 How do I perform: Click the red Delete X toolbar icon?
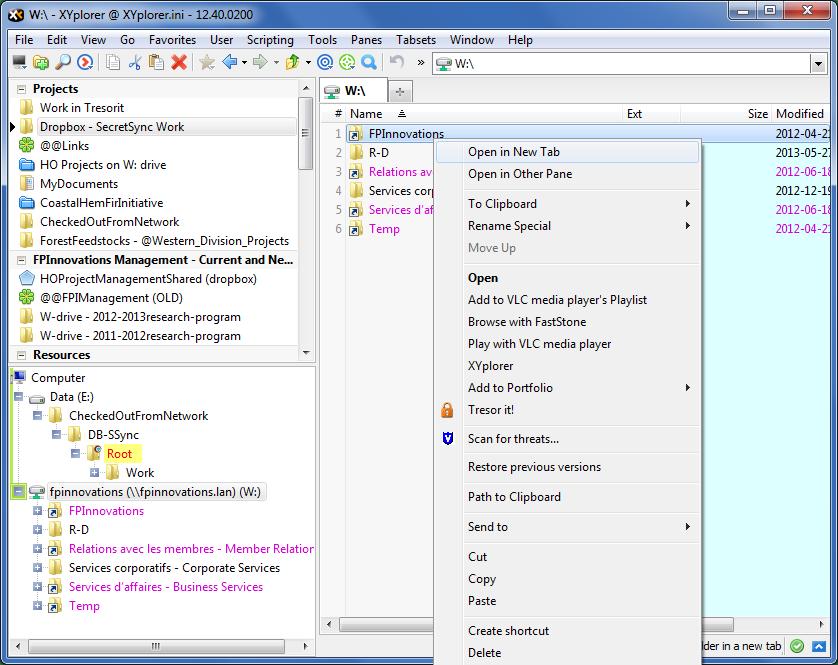point(178,62)
